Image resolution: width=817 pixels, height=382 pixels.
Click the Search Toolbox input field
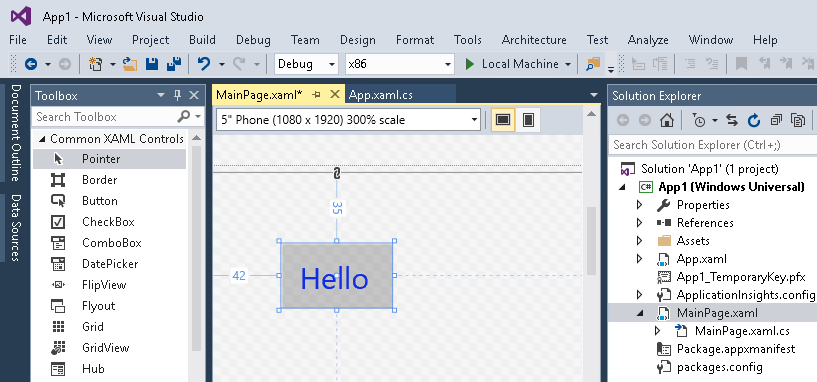pyautogui.click(x=104, y=117)
